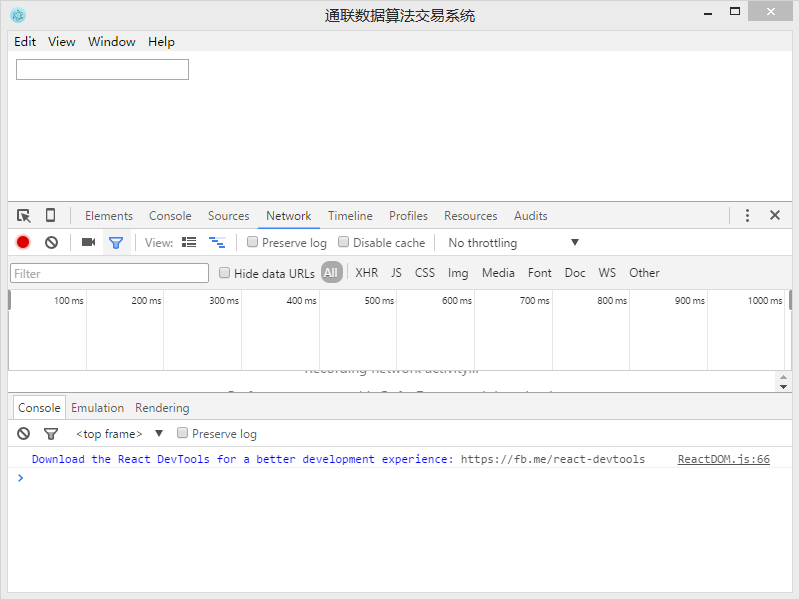This screenshot has width=800, height=600.
Task: Switch to the Audits tab
Action: [531, 216]
